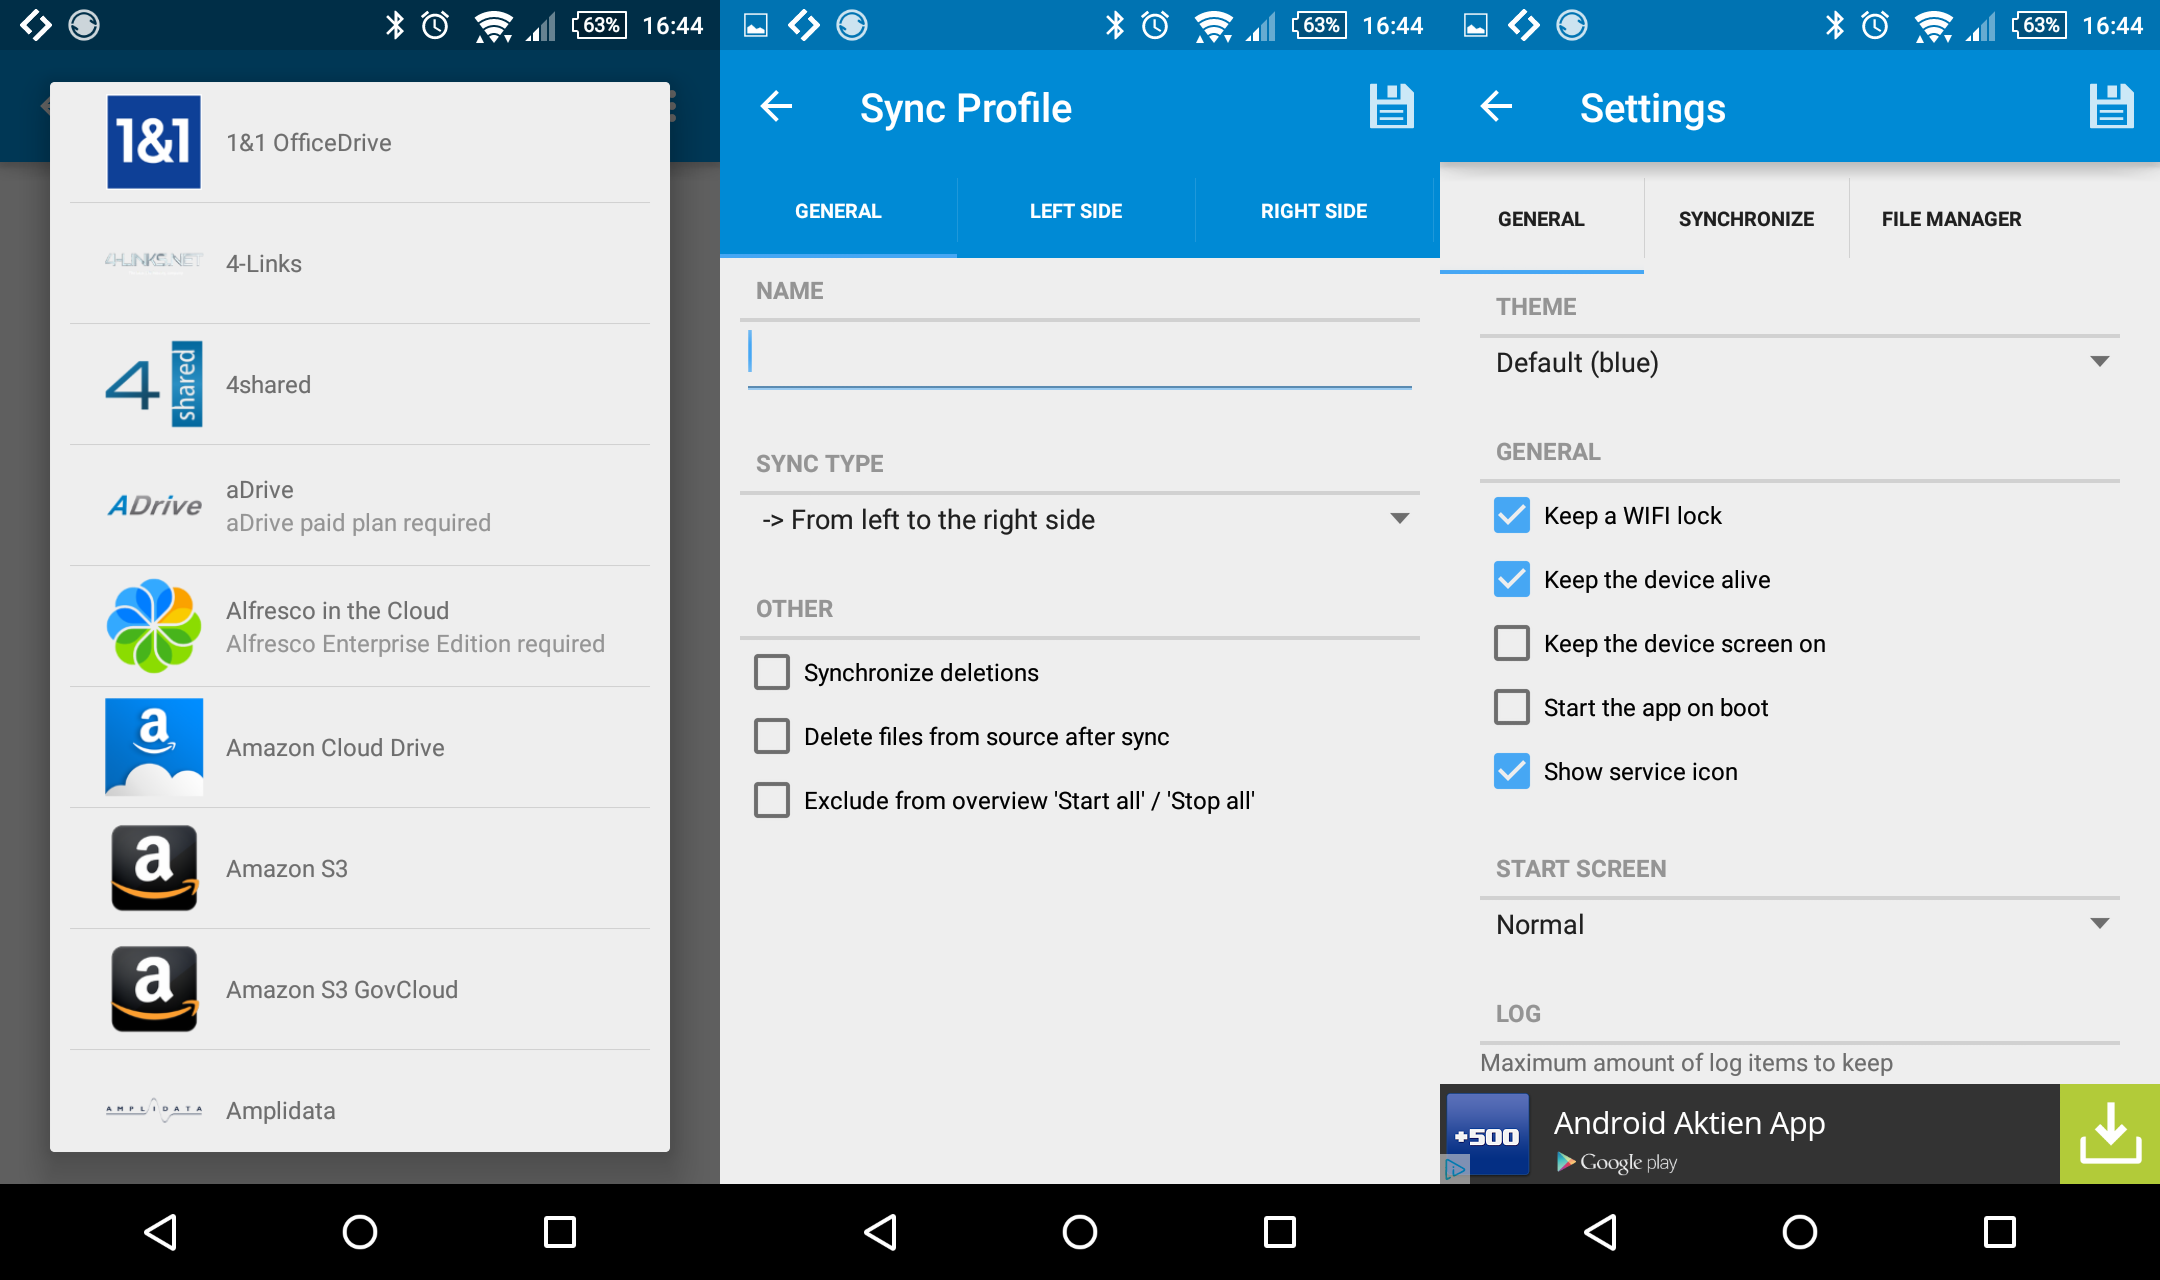Choose Amazon Cloud Drive provider
2160x1280 pixels.
[360, 747]
